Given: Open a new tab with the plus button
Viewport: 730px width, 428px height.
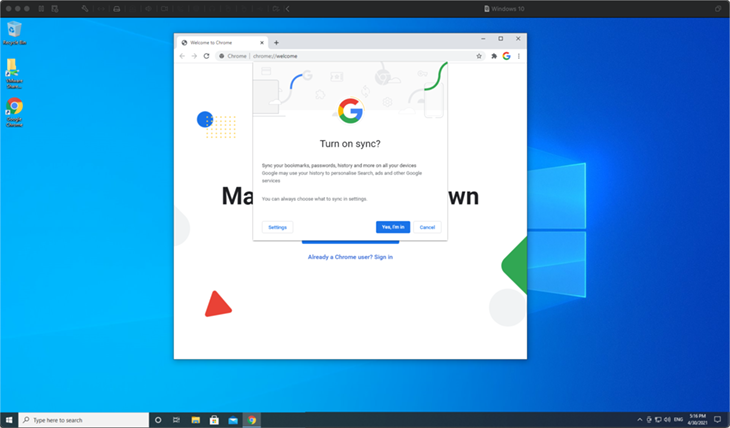Looking at the screenshot, I should click(x=276, y=43).
